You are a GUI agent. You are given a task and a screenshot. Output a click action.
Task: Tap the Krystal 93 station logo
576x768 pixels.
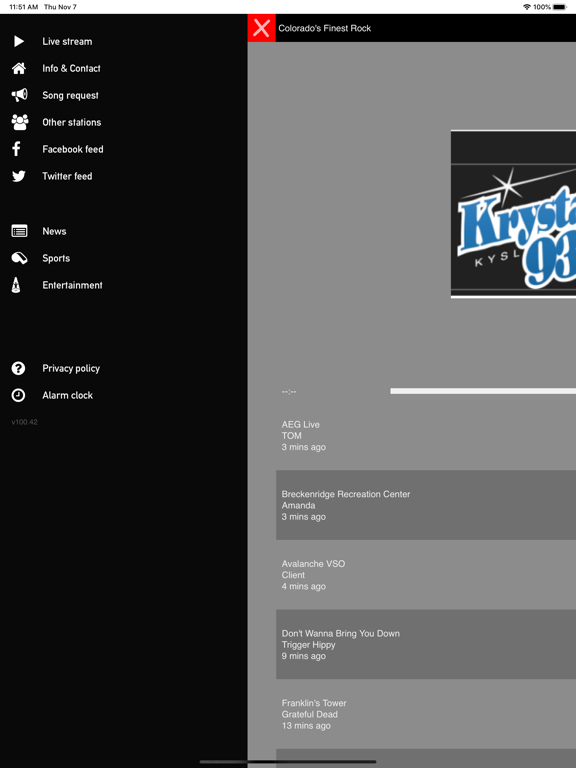click(x=513, y=214)
